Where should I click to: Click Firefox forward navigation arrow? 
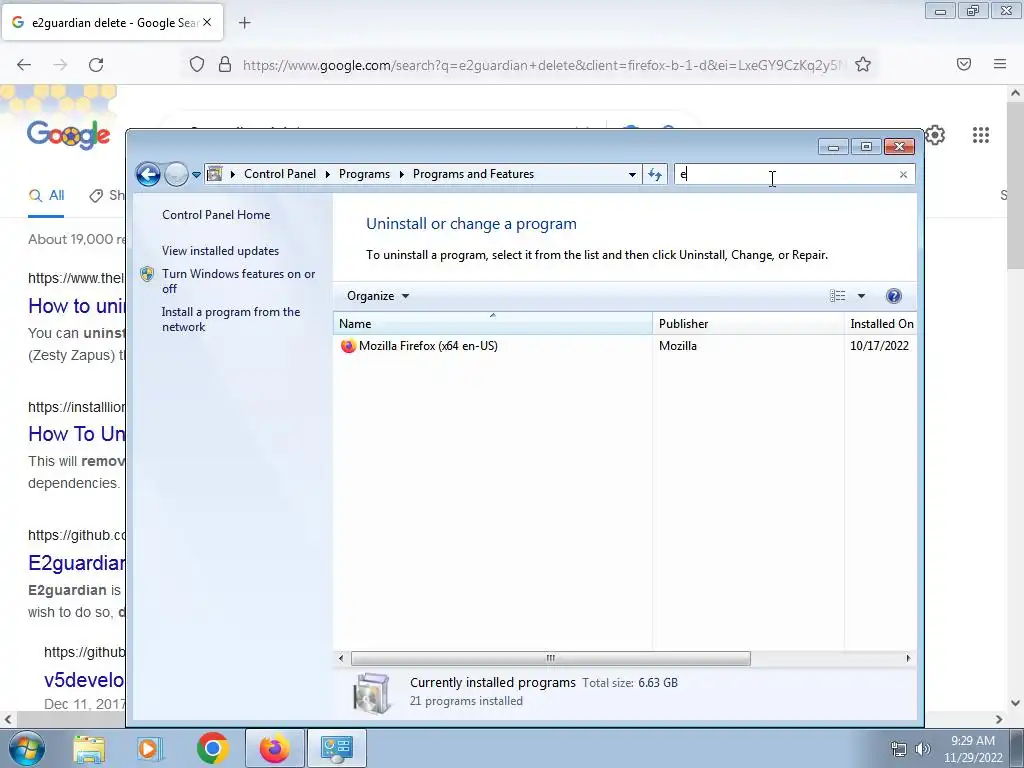click(60, 65)
